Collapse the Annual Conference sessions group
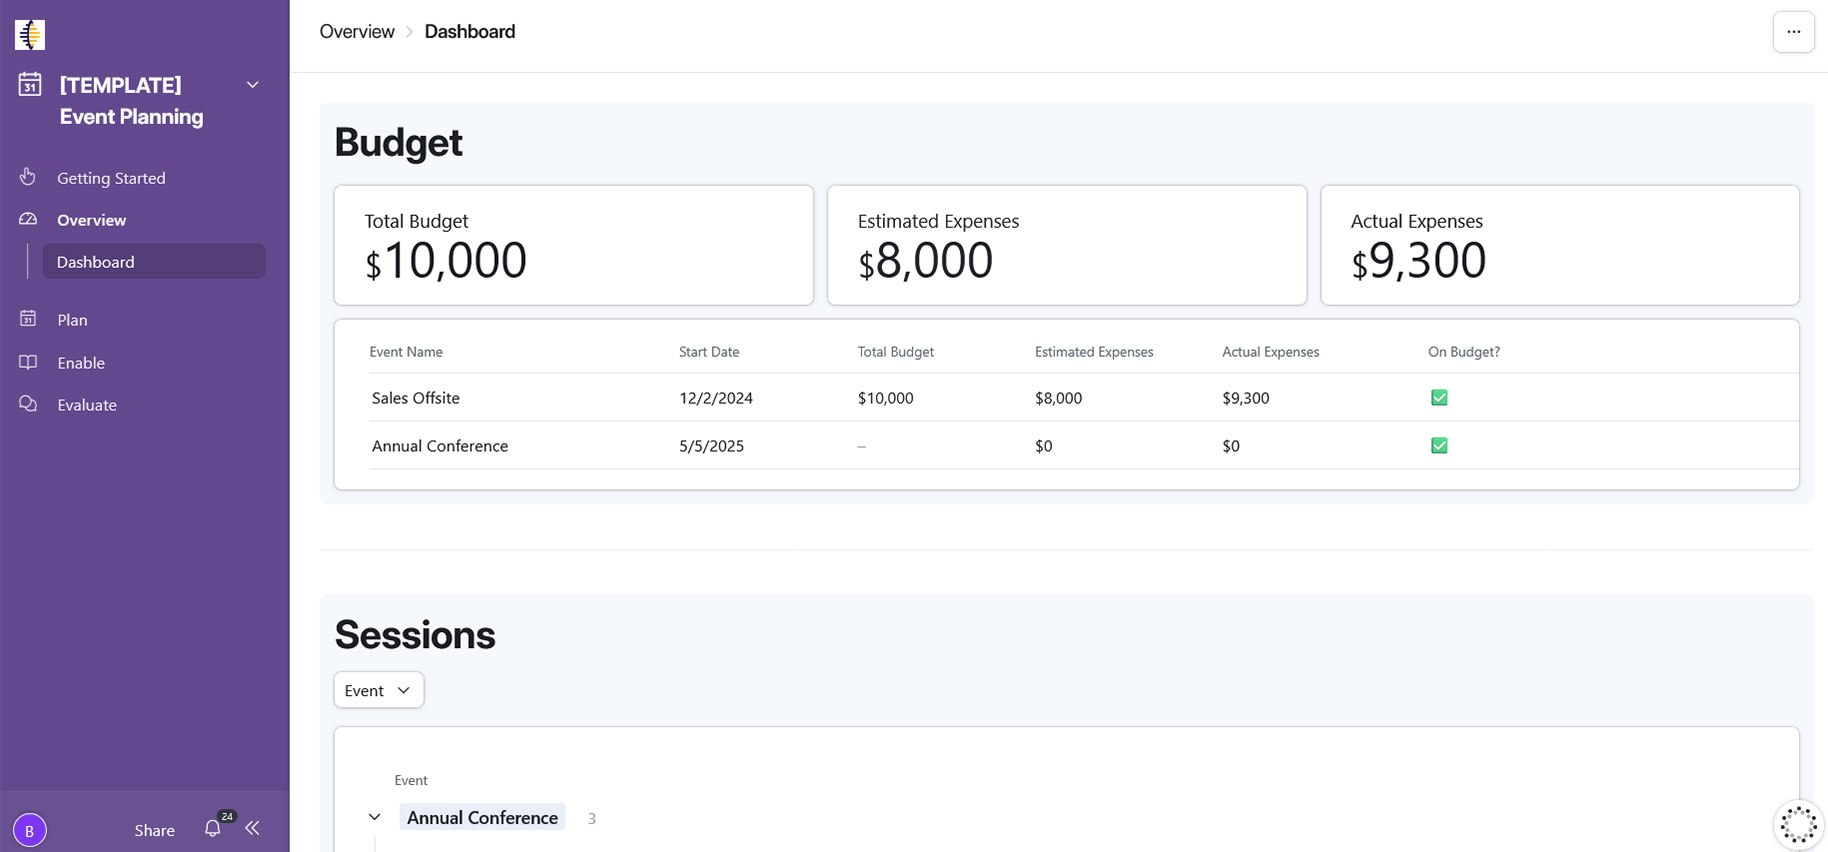The image size is (1828, 852). coord(375,817)
